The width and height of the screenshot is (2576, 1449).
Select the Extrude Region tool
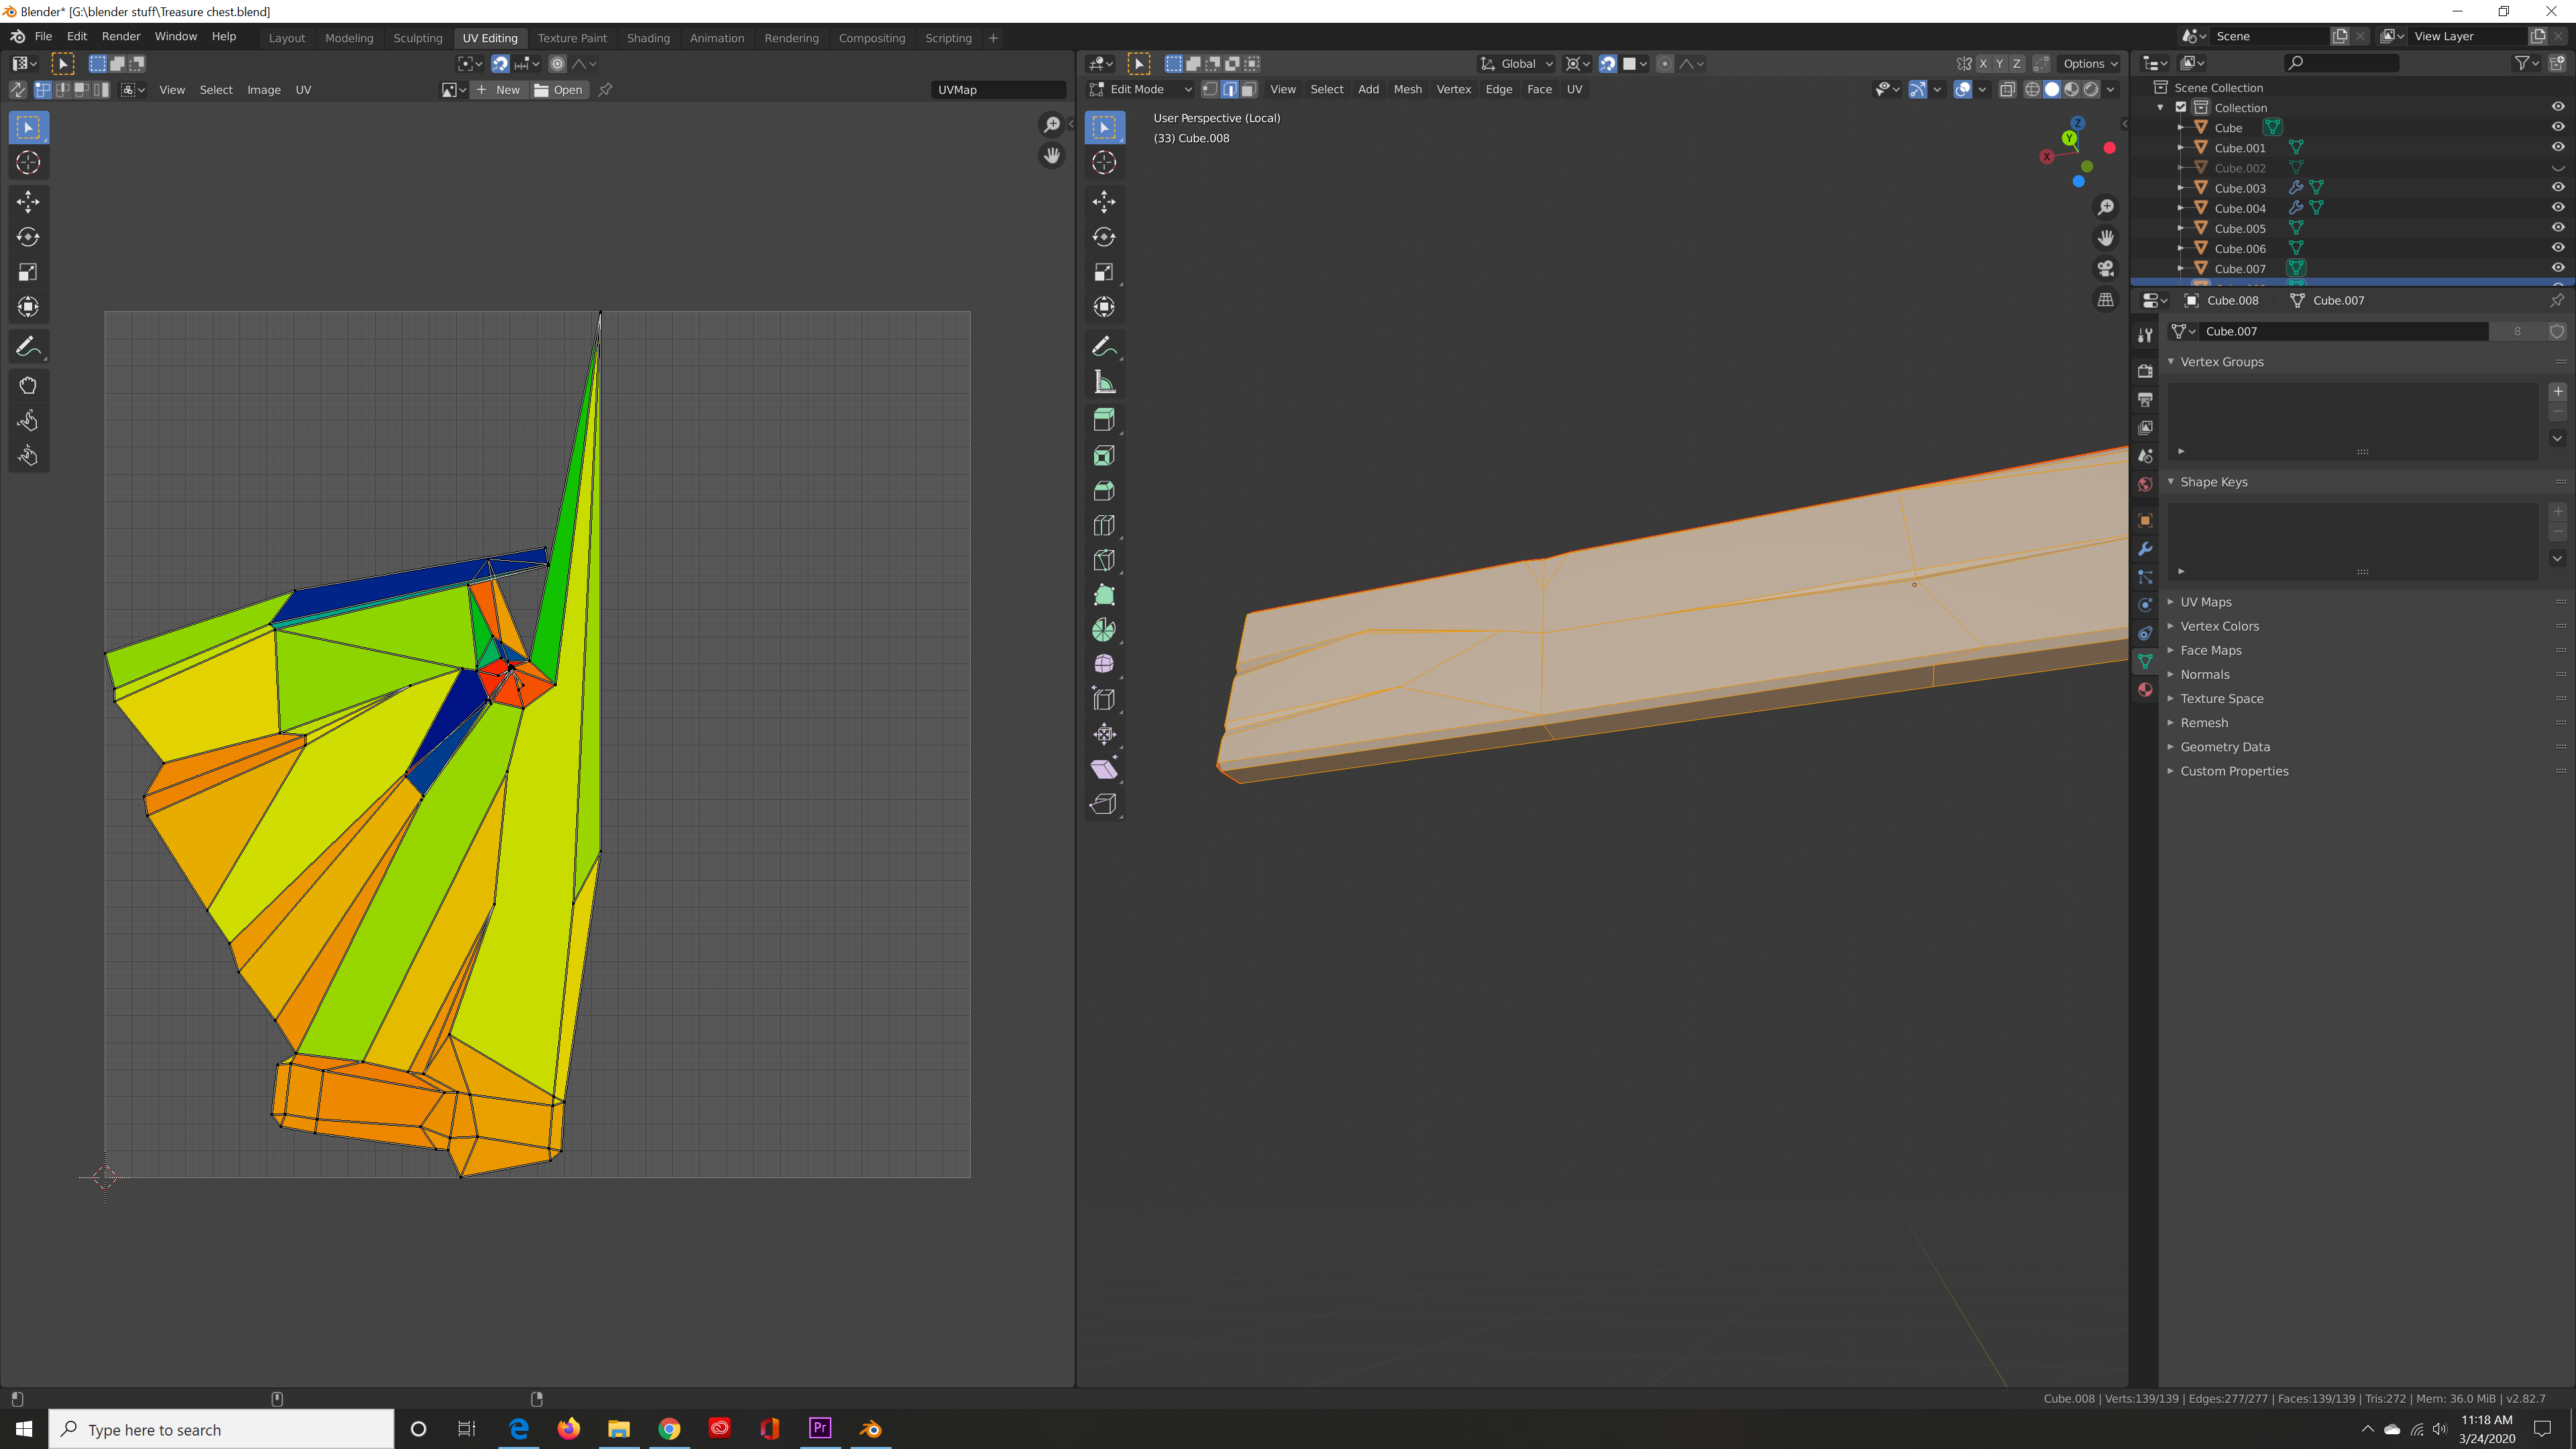[x=1103, y=420]
